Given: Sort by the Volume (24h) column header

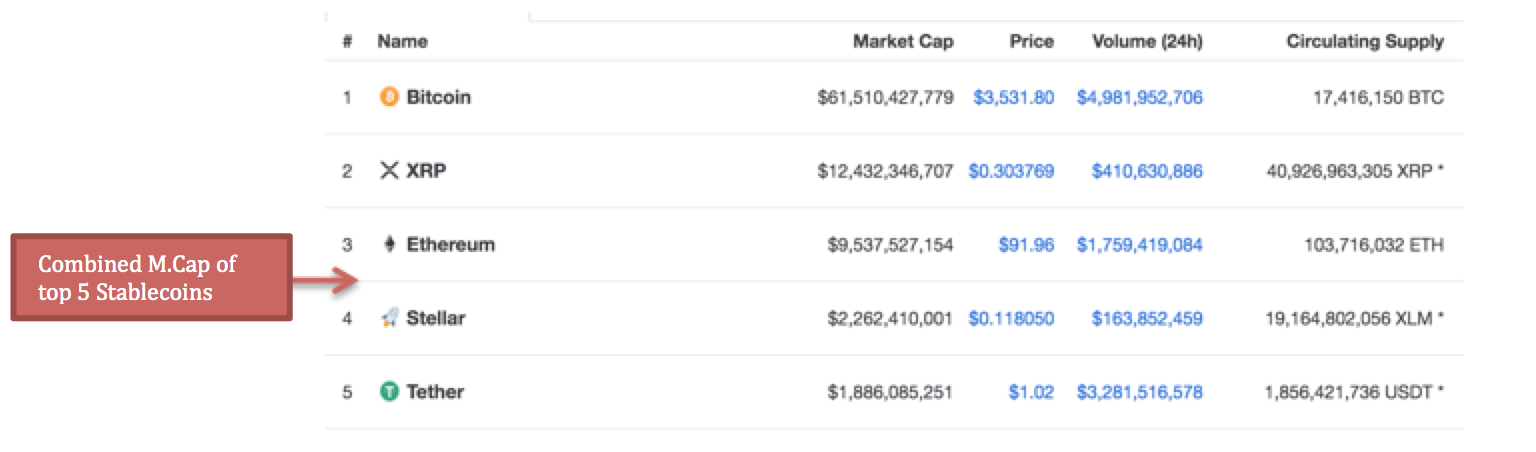Looking at the screenshot, I should 1147,41.
